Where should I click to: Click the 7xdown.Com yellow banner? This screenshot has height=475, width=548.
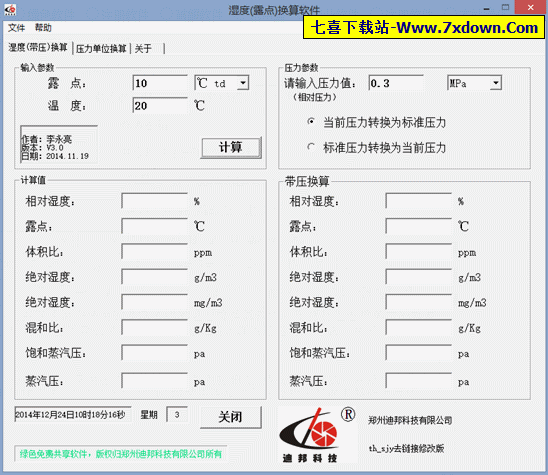(x=424, y=27)
